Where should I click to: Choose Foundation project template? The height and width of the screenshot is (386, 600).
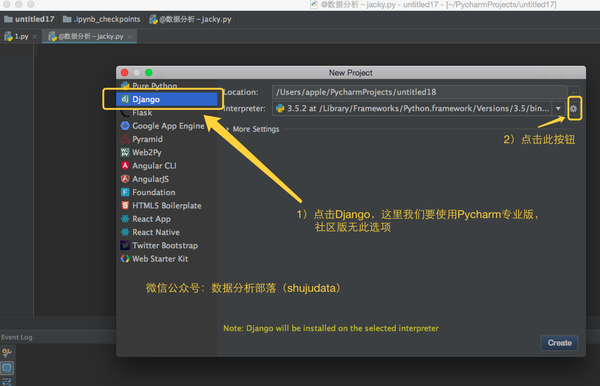pyautogui.click(x=167, y=192)
